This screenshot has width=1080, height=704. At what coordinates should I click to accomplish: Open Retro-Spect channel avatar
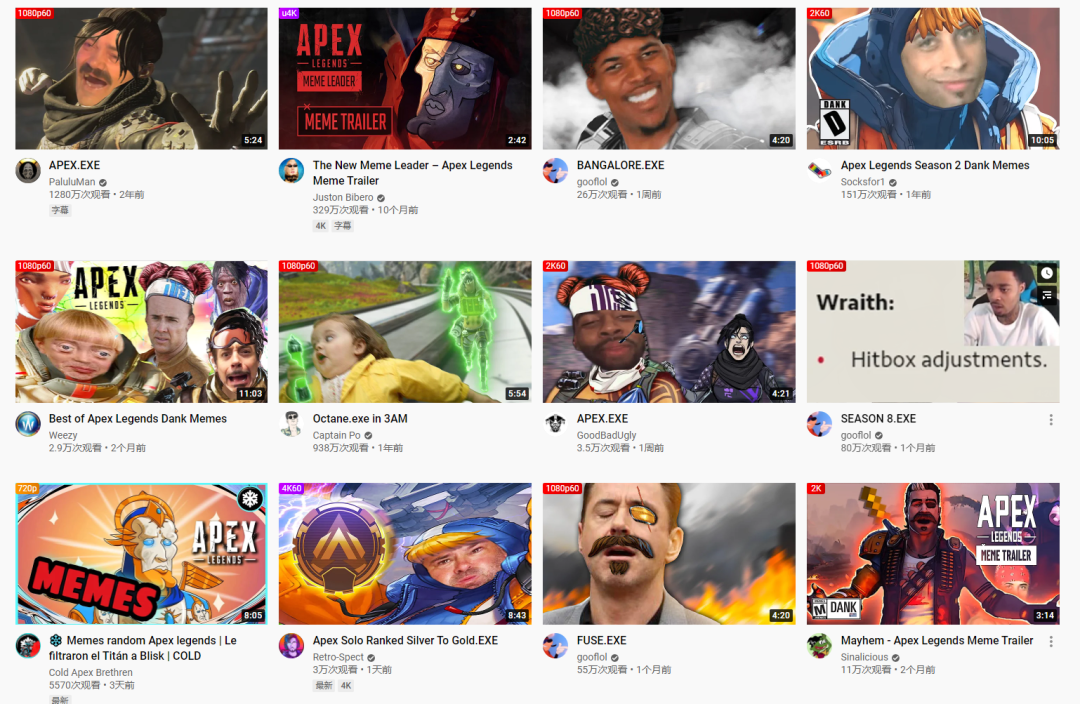291,645
